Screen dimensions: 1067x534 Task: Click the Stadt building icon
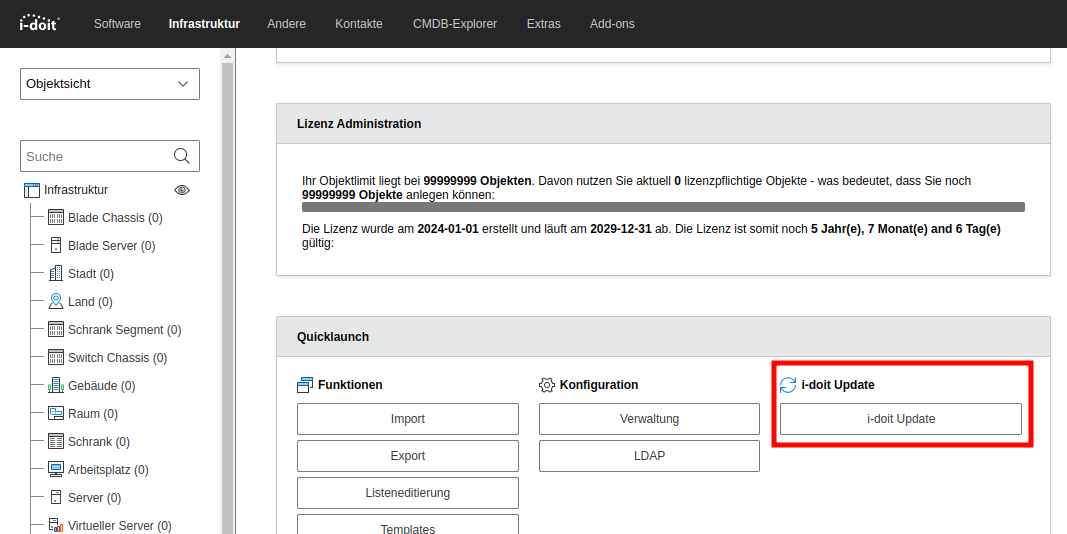tap(56, 273)
